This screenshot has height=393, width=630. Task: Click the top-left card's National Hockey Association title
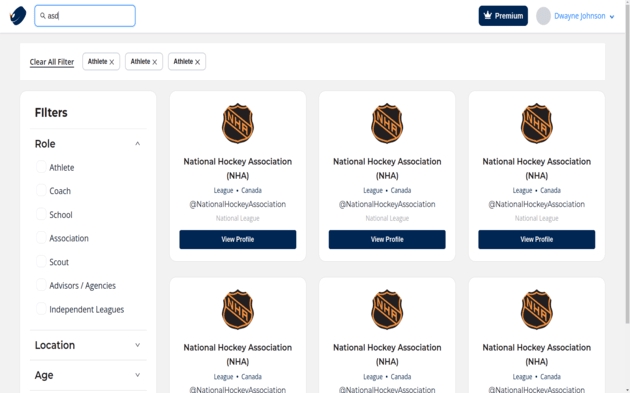tap(237, 168)
